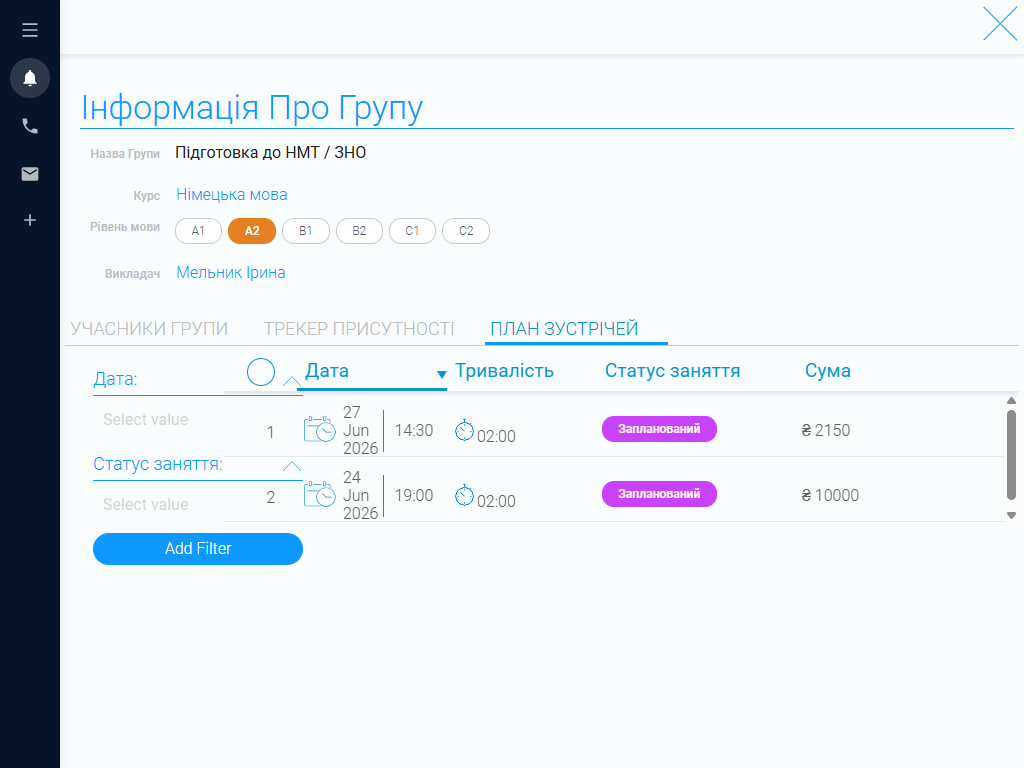
Task: Click the plus add icon in sidebar
Action: (x=30, y=220)
